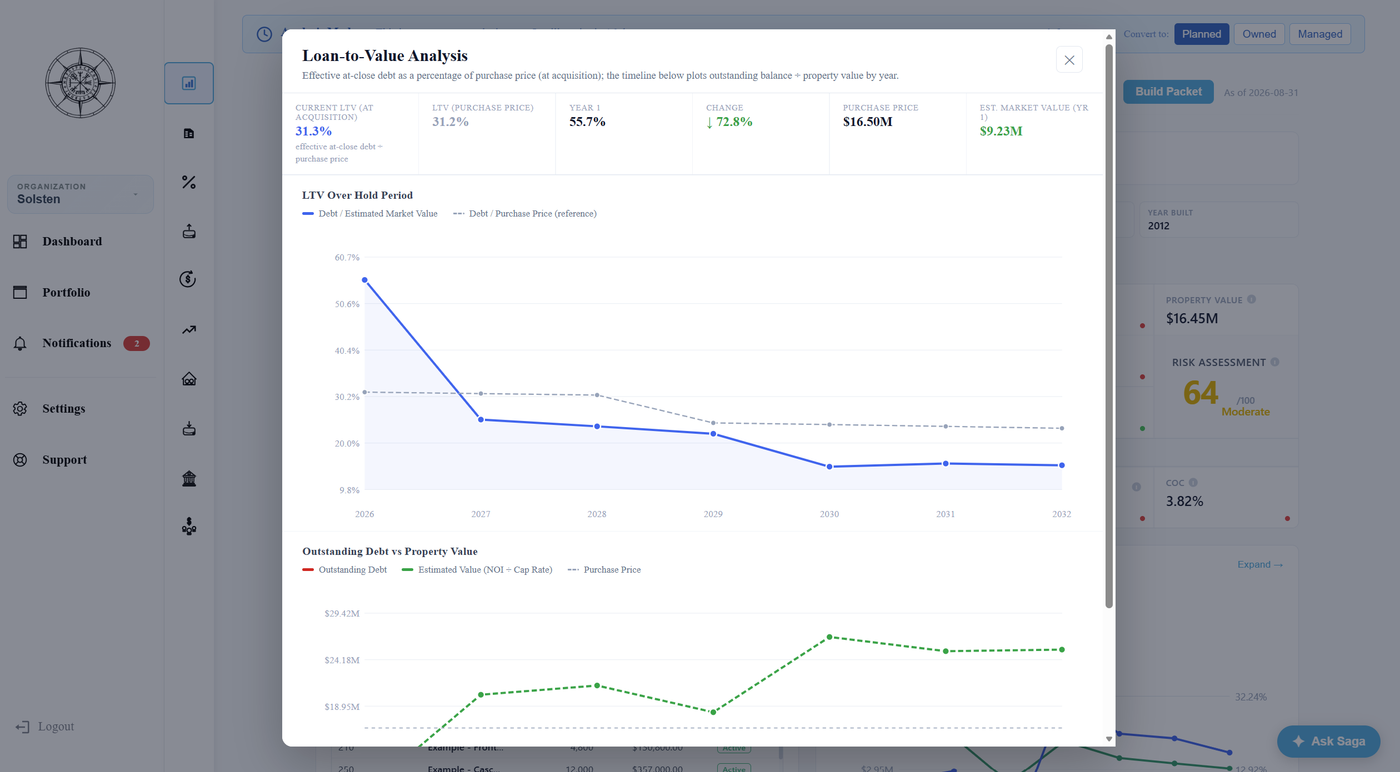The image size is (1400, 772).
Task: Click the Year Built 2012 field
Action: point(1219,220)
